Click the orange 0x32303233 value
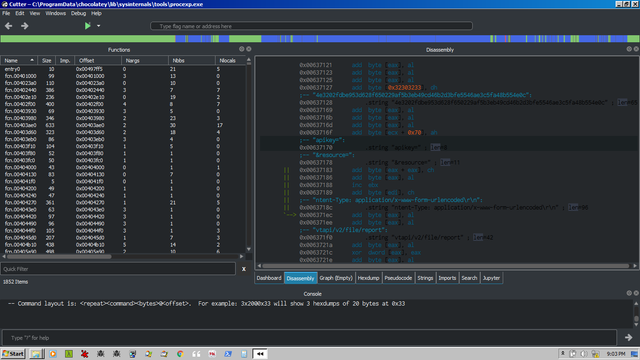This screenshot has height=360, width=640. tap(404, 87)
